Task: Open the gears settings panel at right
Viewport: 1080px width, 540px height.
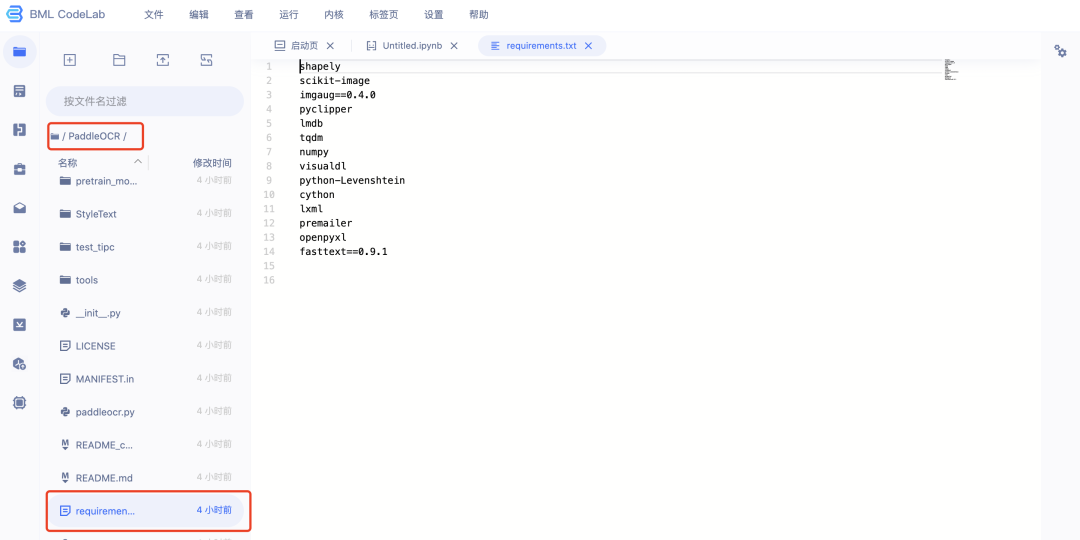Action: 1061,51
